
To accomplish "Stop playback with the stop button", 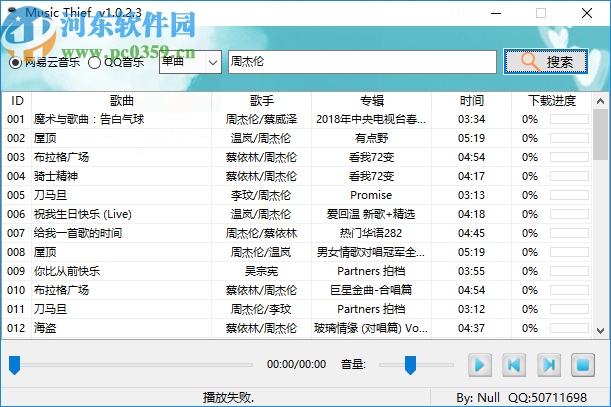I will point(583,365).
